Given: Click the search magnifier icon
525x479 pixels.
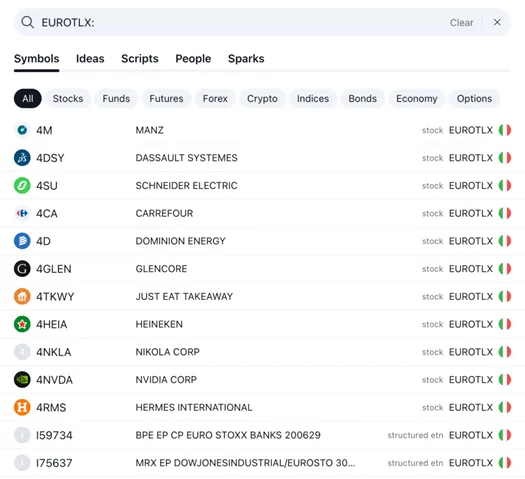Looking at the screenshot, I should pyautogui.click(x=27, y=22).
